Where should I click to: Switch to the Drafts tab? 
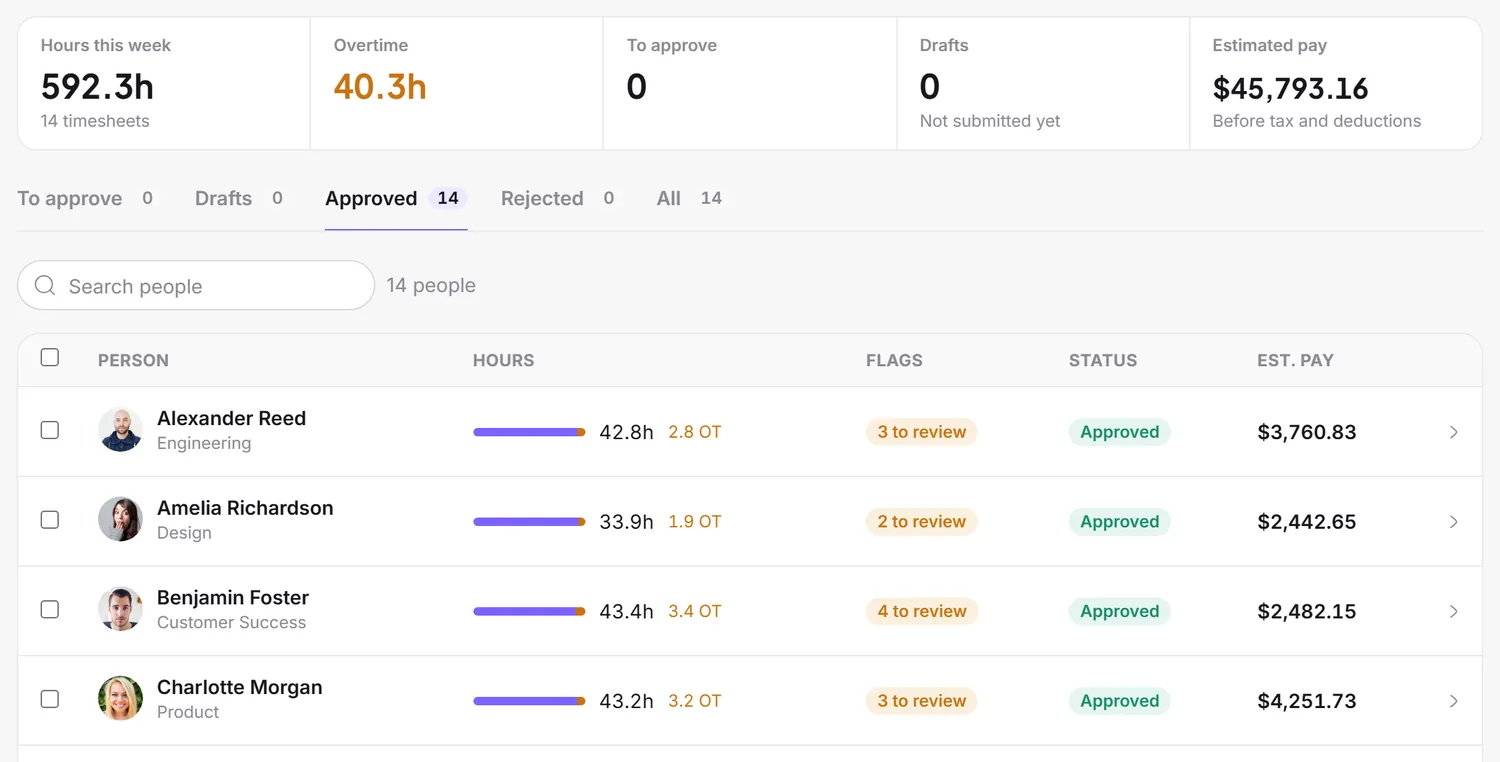pos(240,198)
